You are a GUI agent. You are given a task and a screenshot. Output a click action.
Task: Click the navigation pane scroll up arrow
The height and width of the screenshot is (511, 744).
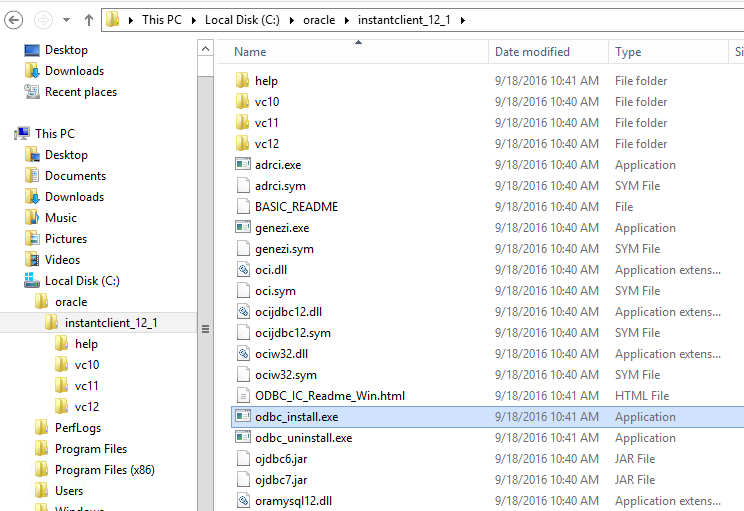[205, 49]
